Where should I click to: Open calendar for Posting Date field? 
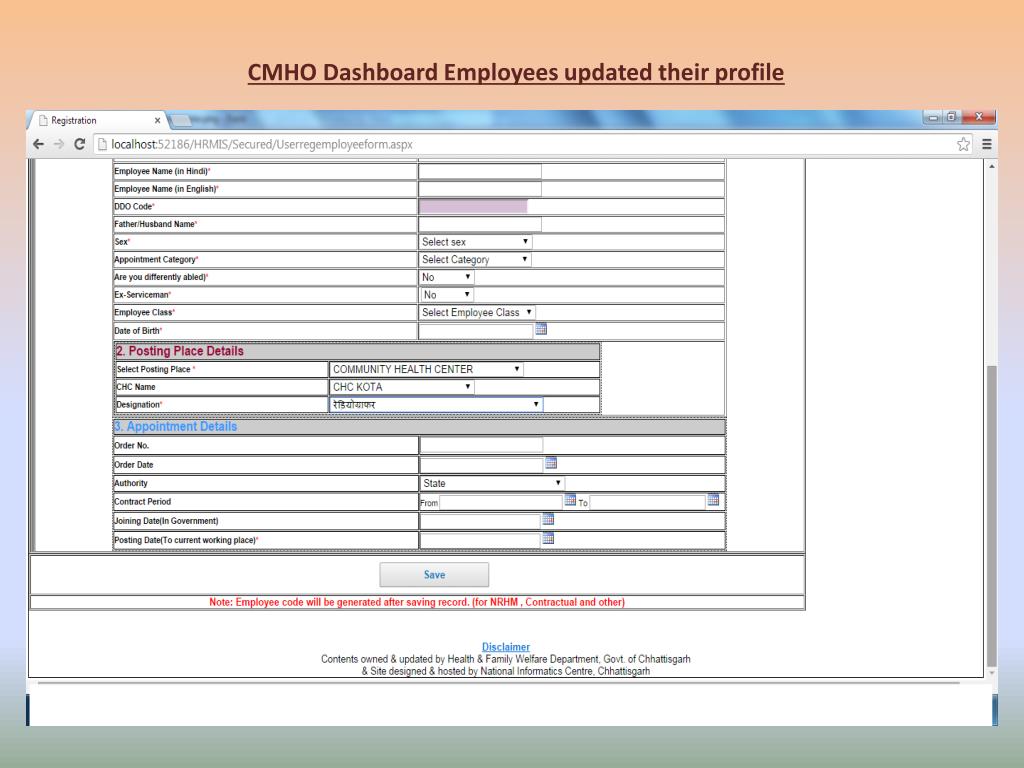[x=548, y=538]
